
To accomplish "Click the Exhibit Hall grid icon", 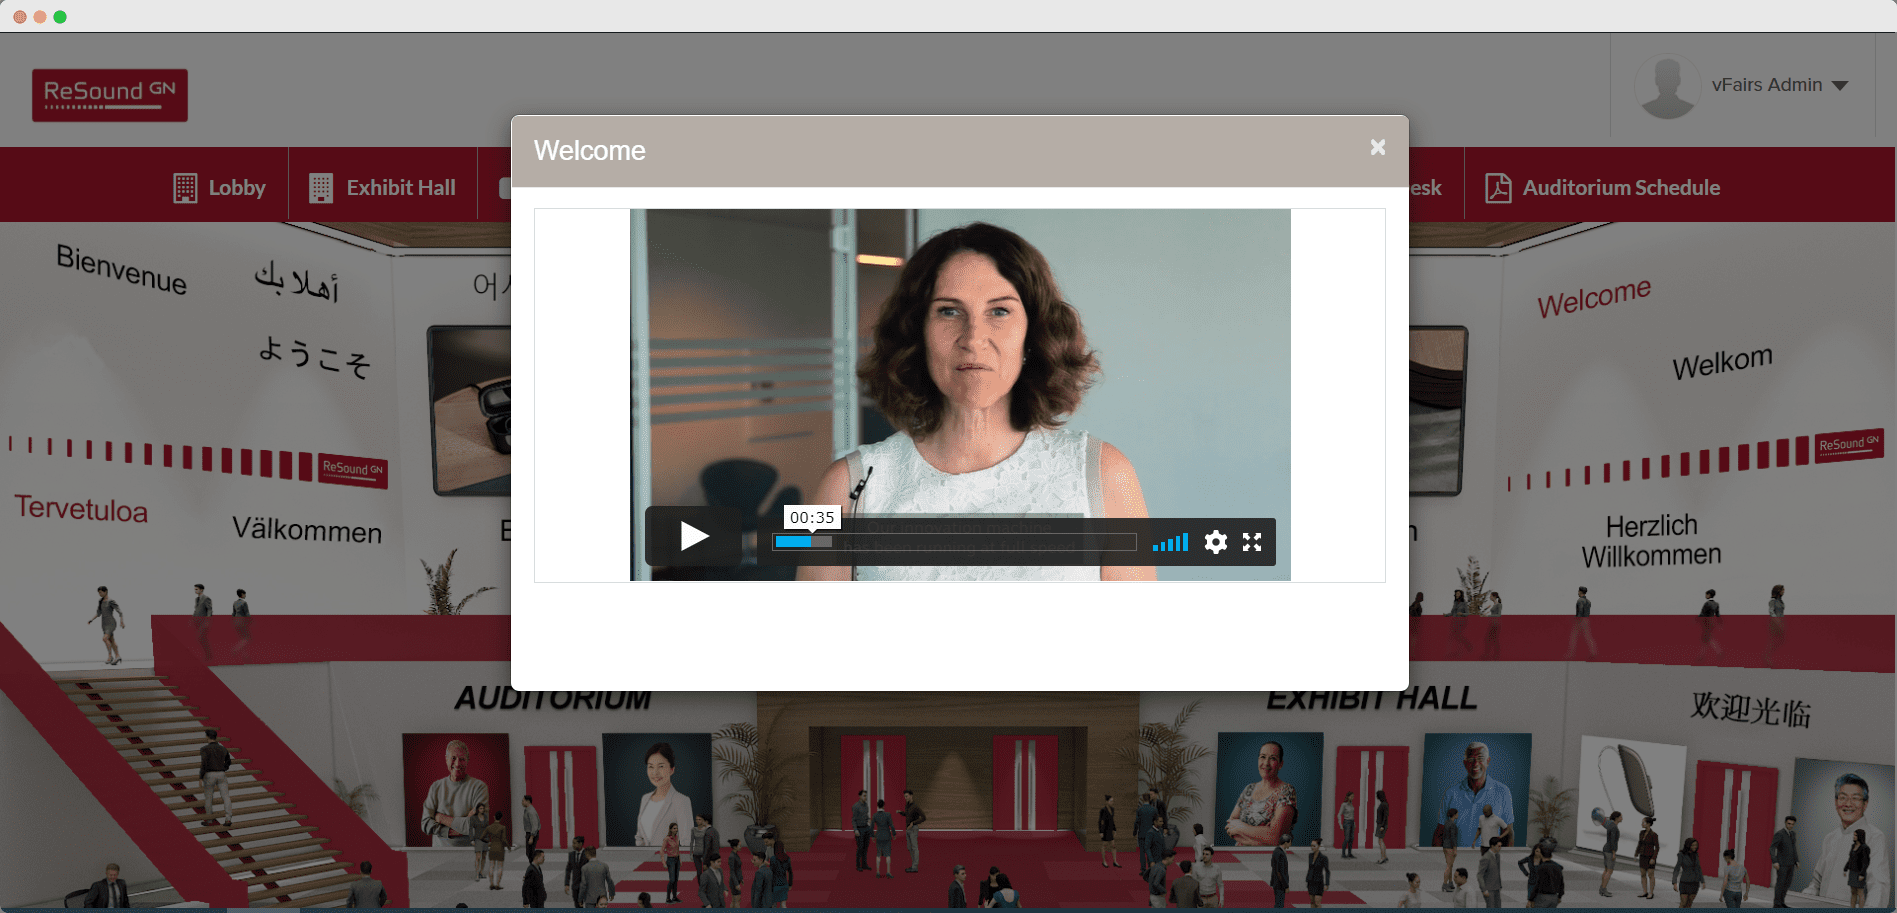I will (321, 188).
